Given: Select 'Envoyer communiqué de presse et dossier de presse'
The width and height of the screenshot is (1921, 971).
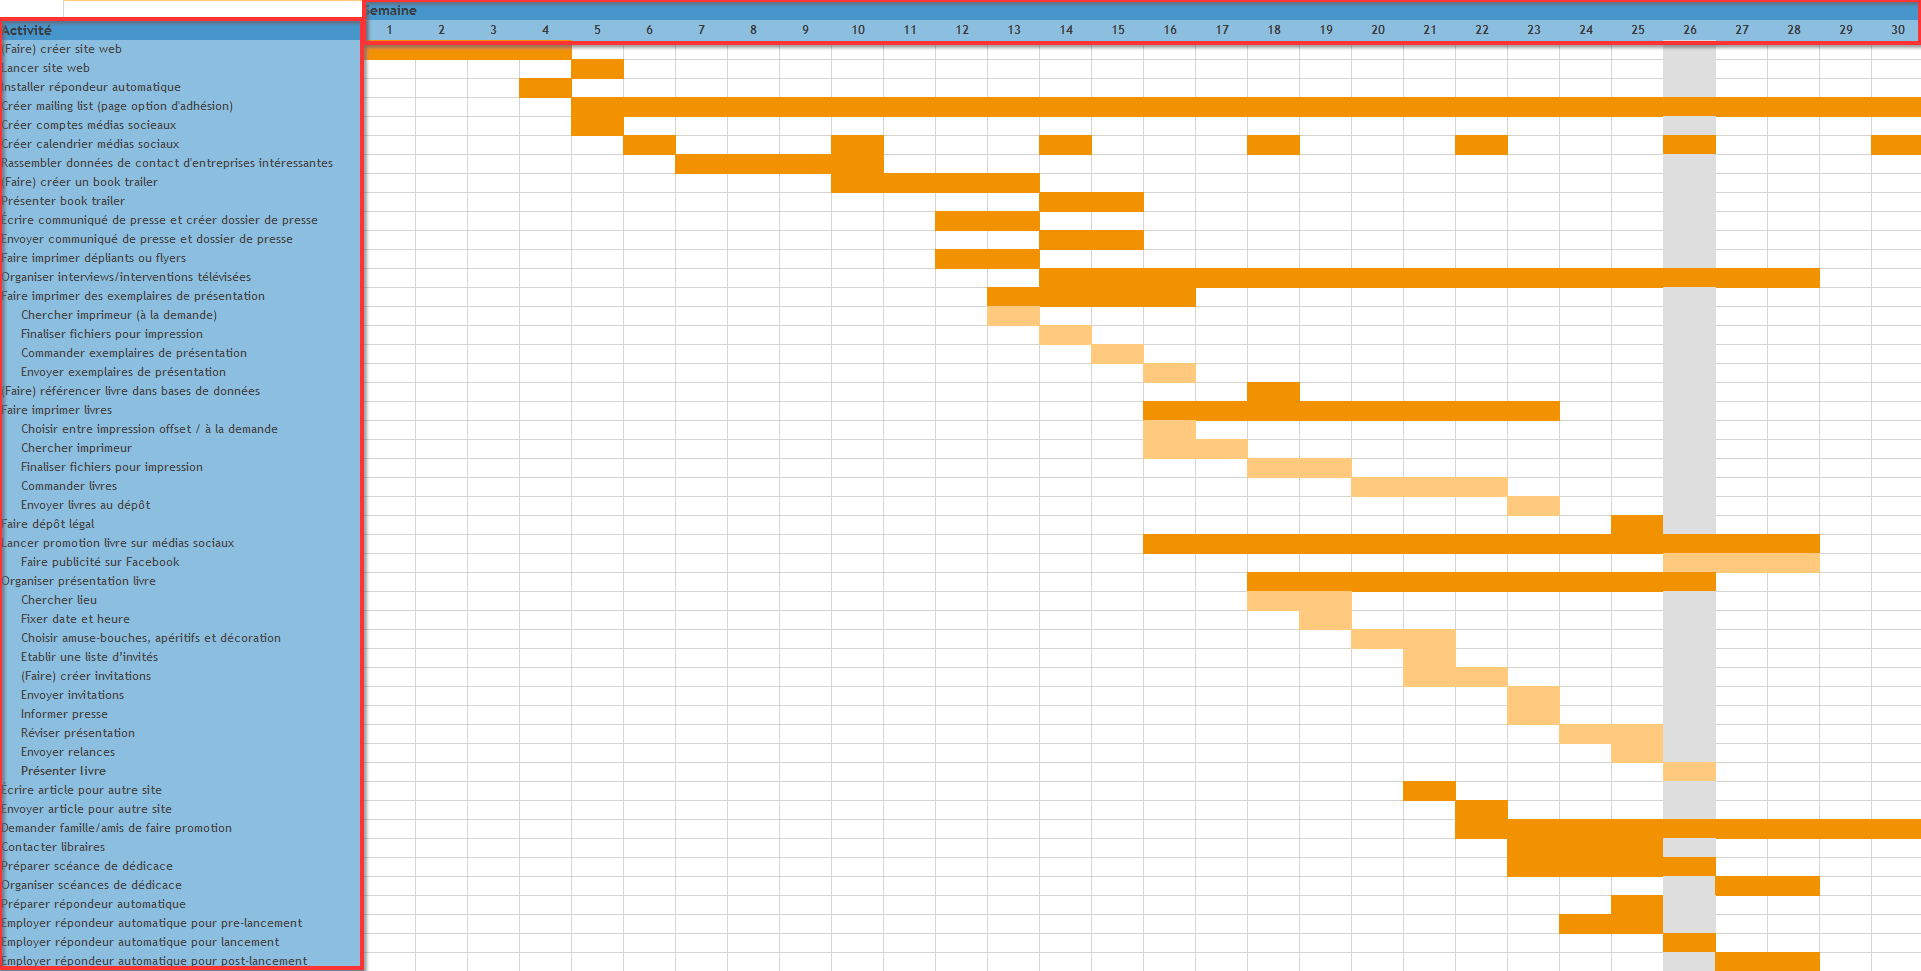Looking at the screenshot, I should tap(181, 239).
